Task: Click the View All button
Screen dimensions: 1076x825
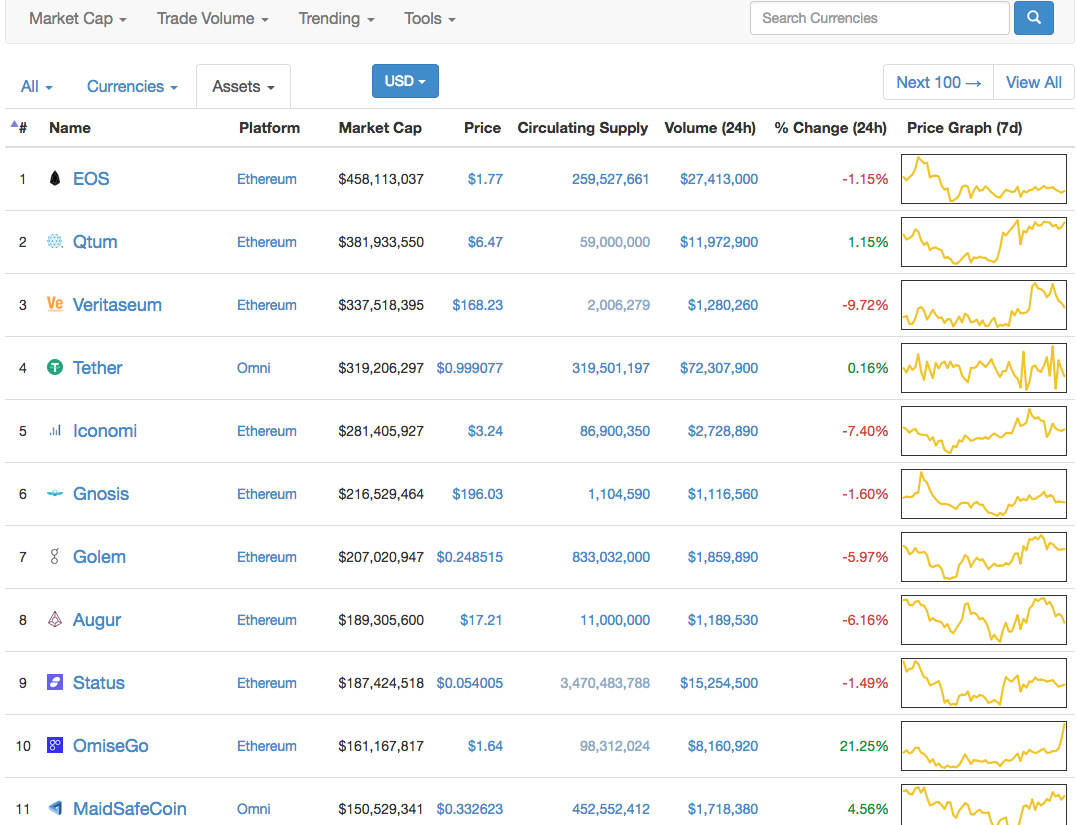Action: 1033,82
